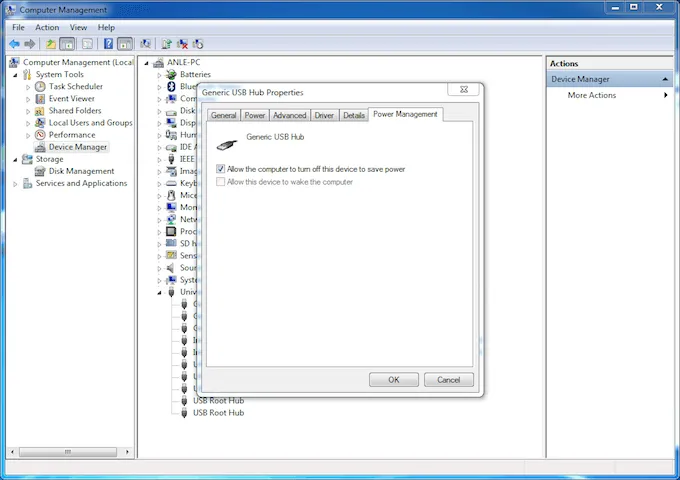Click the Back arrow in the toolbar
680x480 pixels.
(x=14, y=44)
